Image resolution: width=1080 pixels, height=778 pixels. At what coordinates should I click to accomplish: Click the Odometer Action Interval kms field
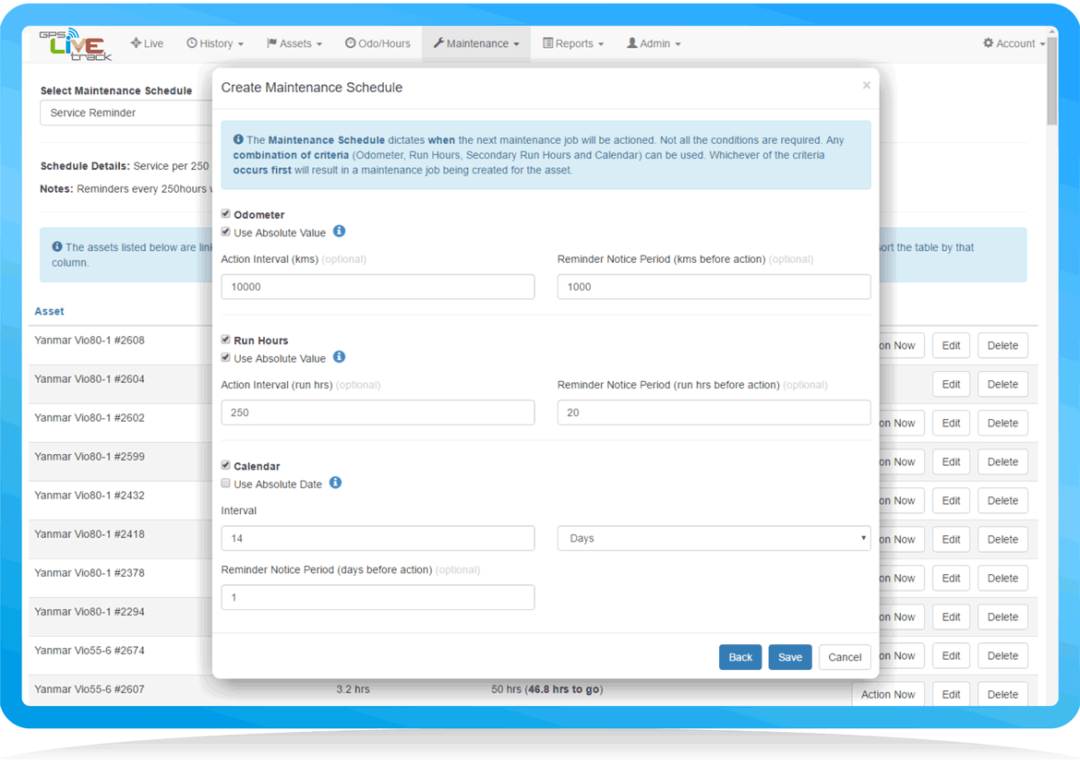[377, 287]
